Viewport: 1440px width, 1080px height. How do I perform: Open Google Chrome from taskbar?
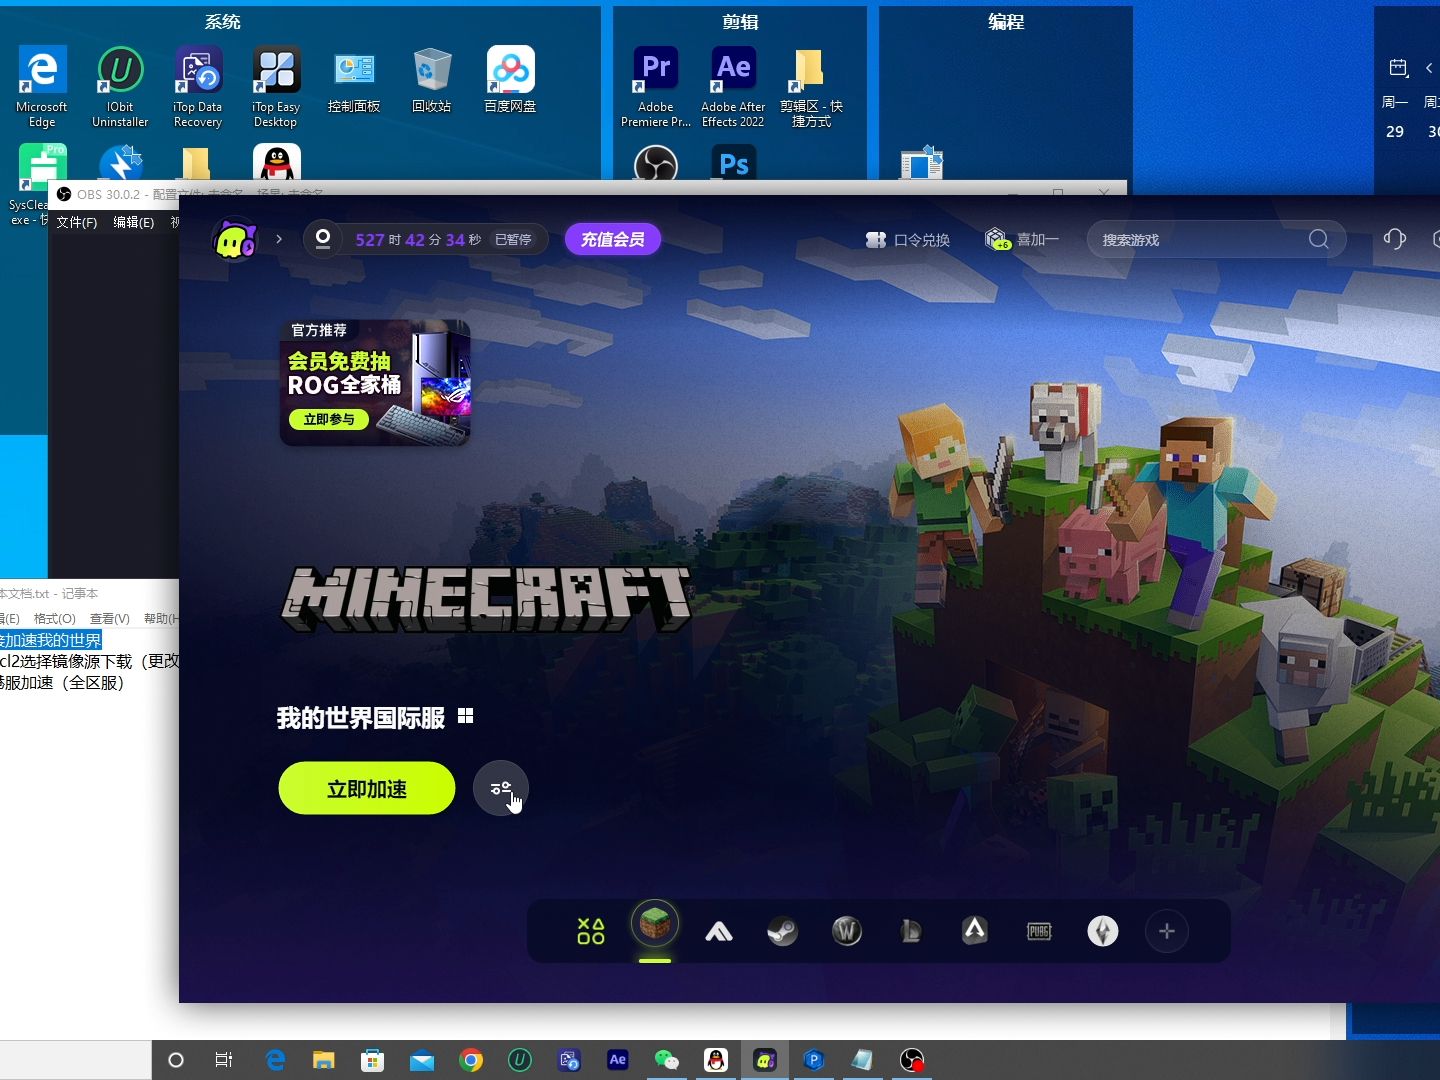(471, 1060)
